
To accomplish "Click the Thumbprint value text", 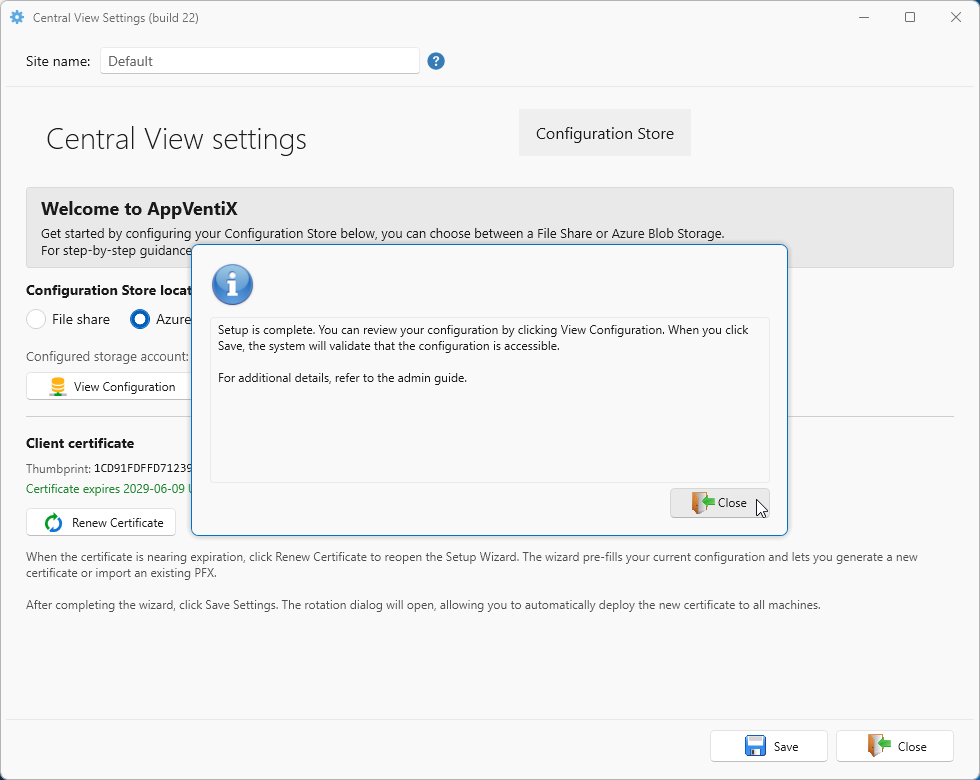I will pyautogui.click(x=143, y=468).
